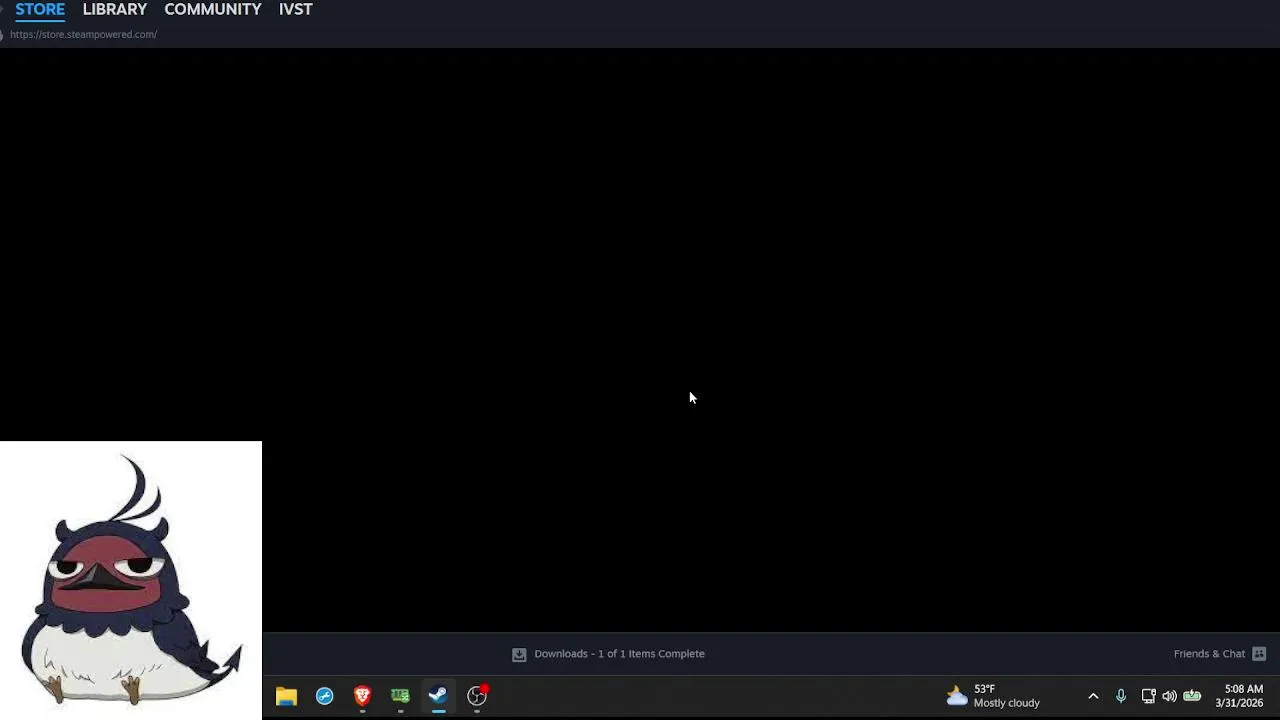
Task: Open 'Downloads - 1 of 1 Items Complete'
Action: coord(619,654)
